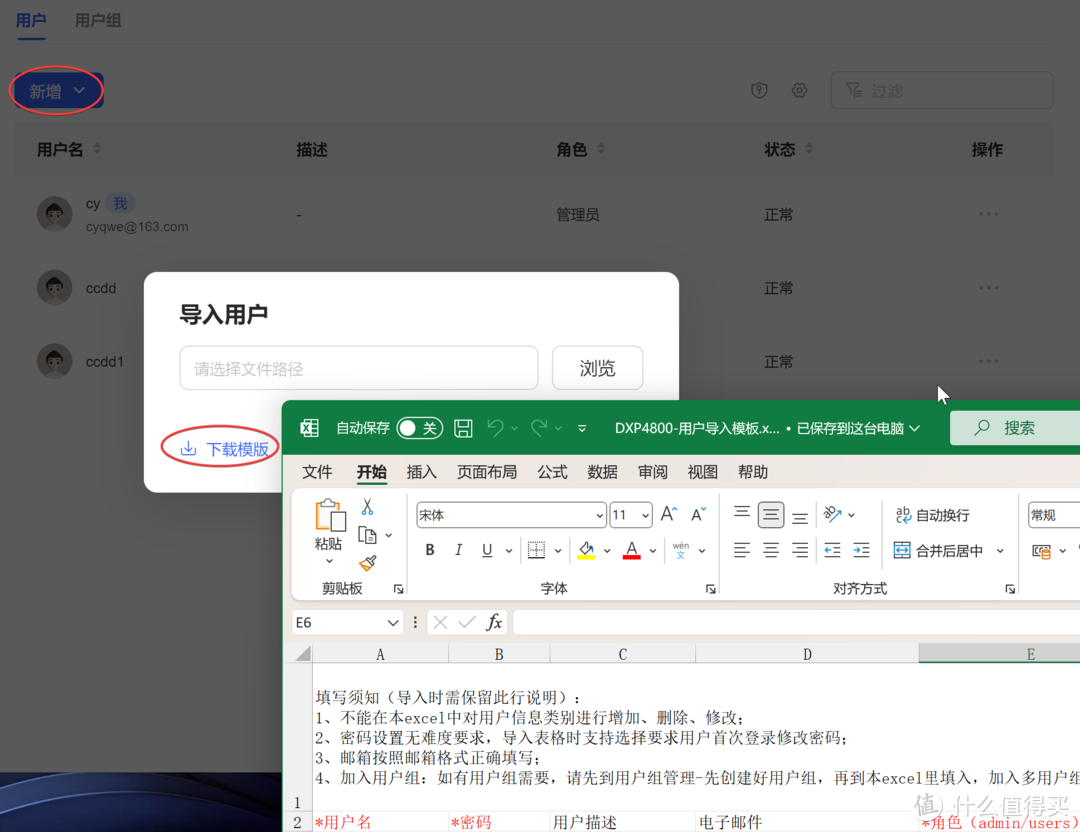Open the 新增 dropdown button
The width and height of the screenshot is (1080, 832).
point(56,90)
